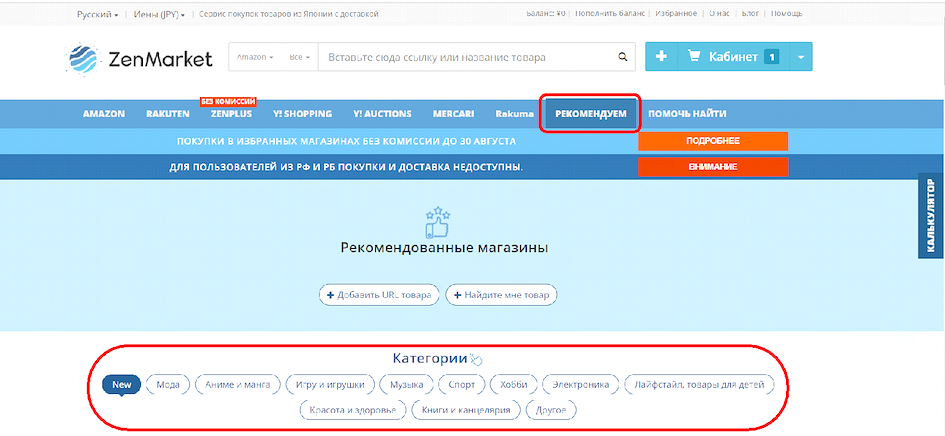Open the Иены (JPY) currency dropdown
The width and height of the screenshot is (945, 436).
tap(159, 14)
